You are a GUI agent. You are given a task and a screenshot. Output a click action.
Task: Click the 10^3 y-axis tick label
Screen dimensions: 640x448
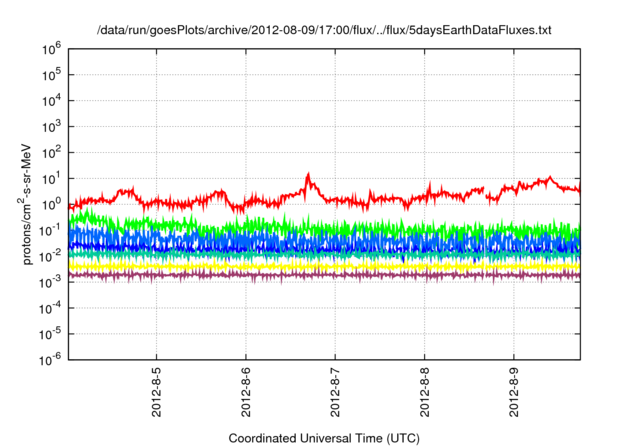51,126
